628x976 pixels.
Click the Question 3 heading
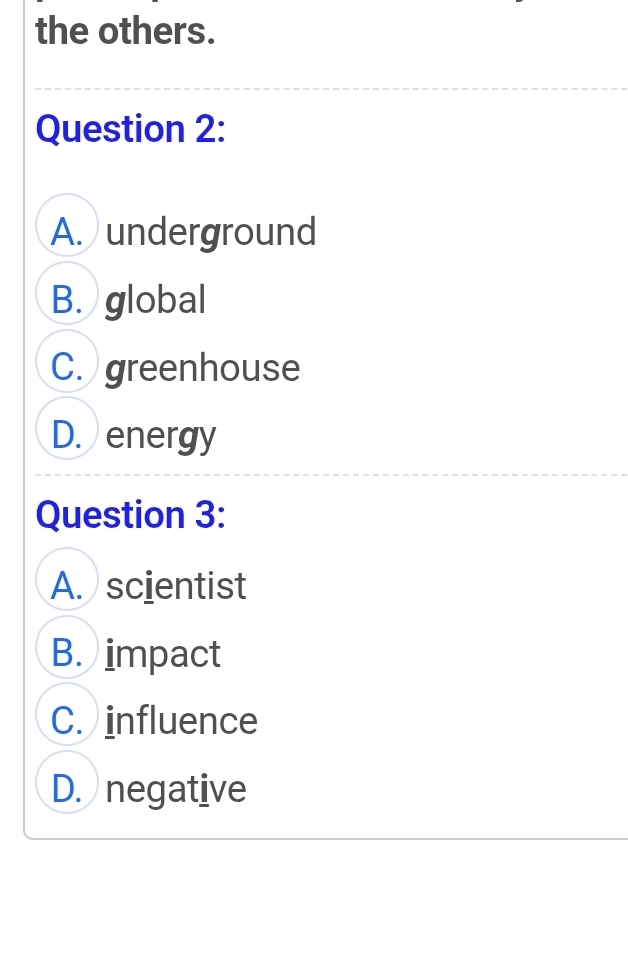[131, 515]
